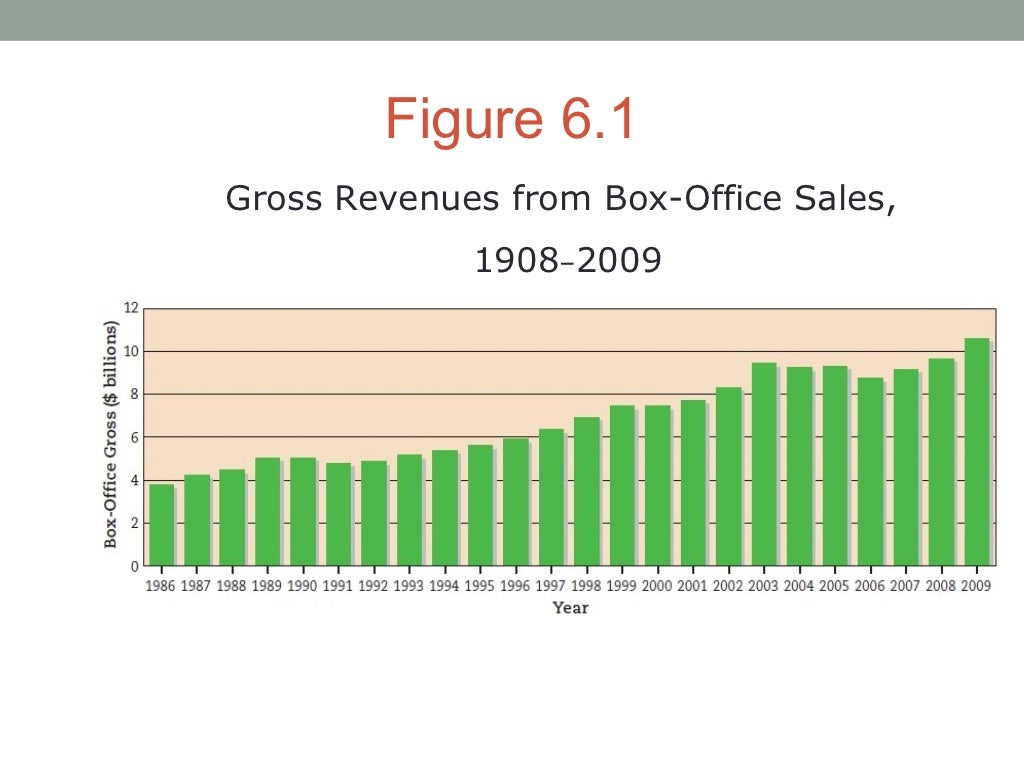Select the 1986 green bar
This screenshot has height=768, width=1024.
[x=161, y=524]
